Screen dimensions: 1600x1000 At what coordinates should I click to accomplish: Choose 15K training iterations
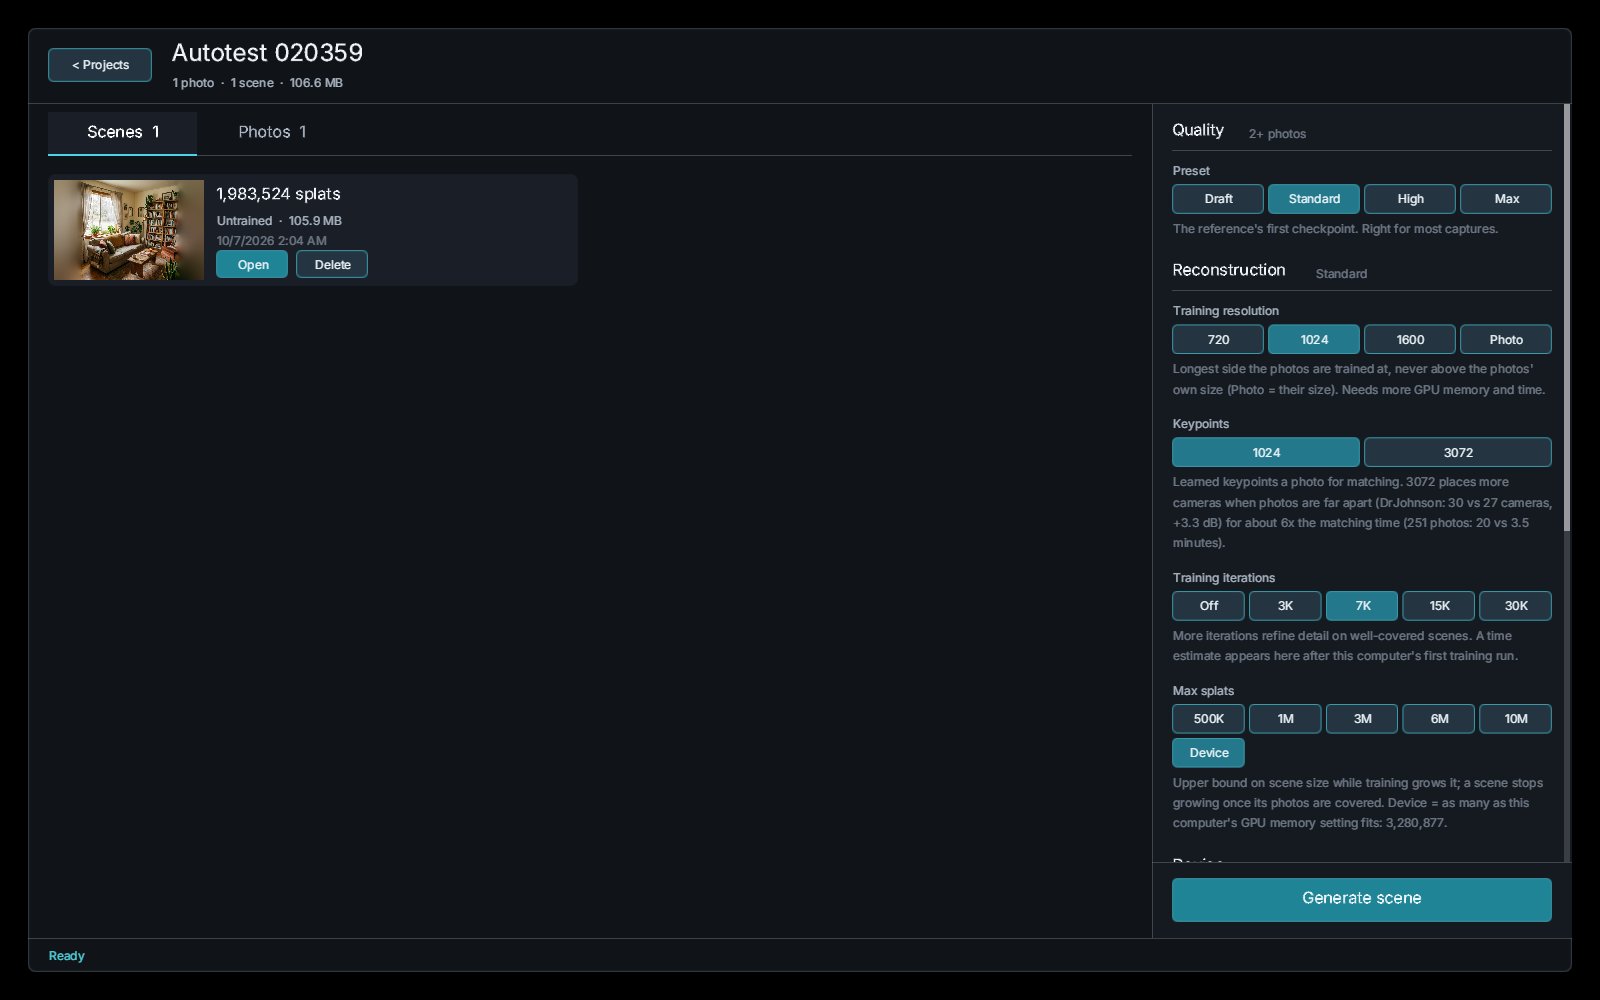(x=1439, y=606)
